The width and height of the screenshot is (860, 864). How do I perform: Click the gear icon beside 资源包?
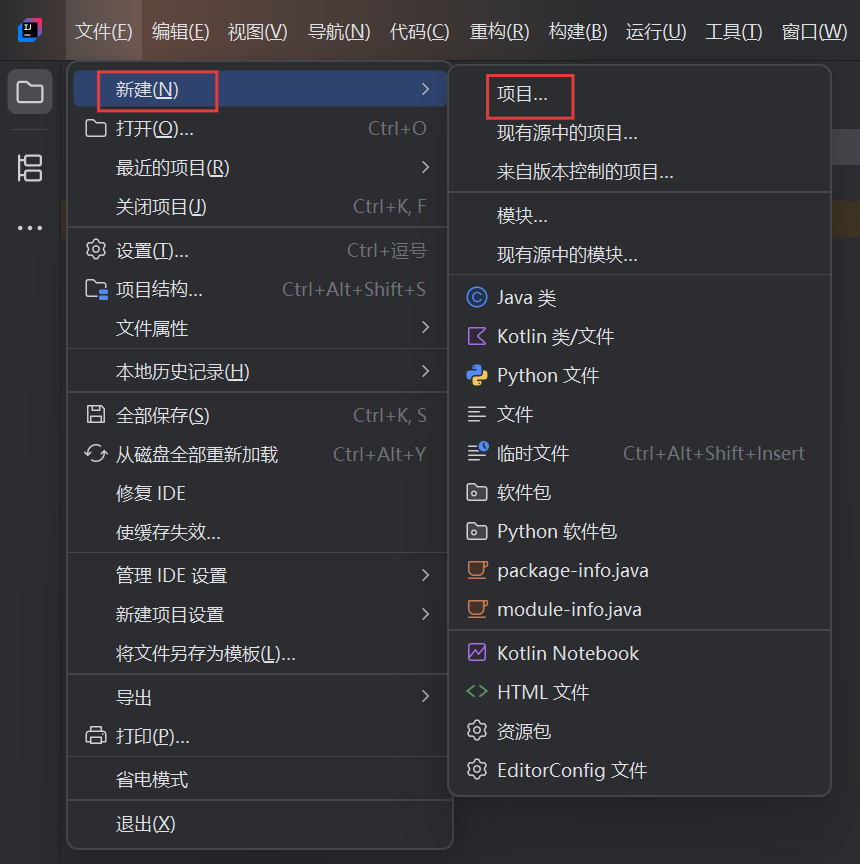[477, 731]
